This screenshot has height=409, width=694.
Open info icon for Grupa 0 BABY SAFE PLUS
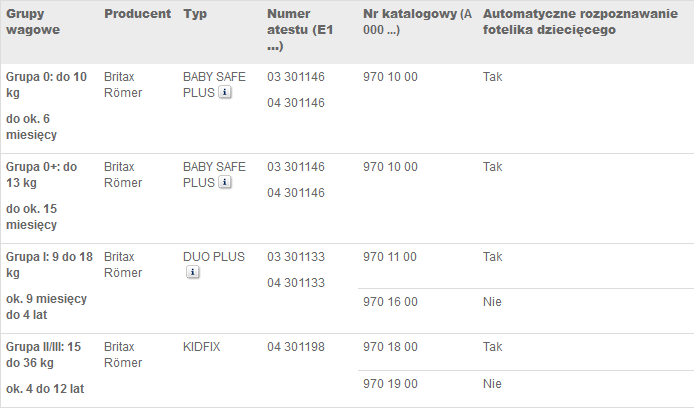(225, 92)
